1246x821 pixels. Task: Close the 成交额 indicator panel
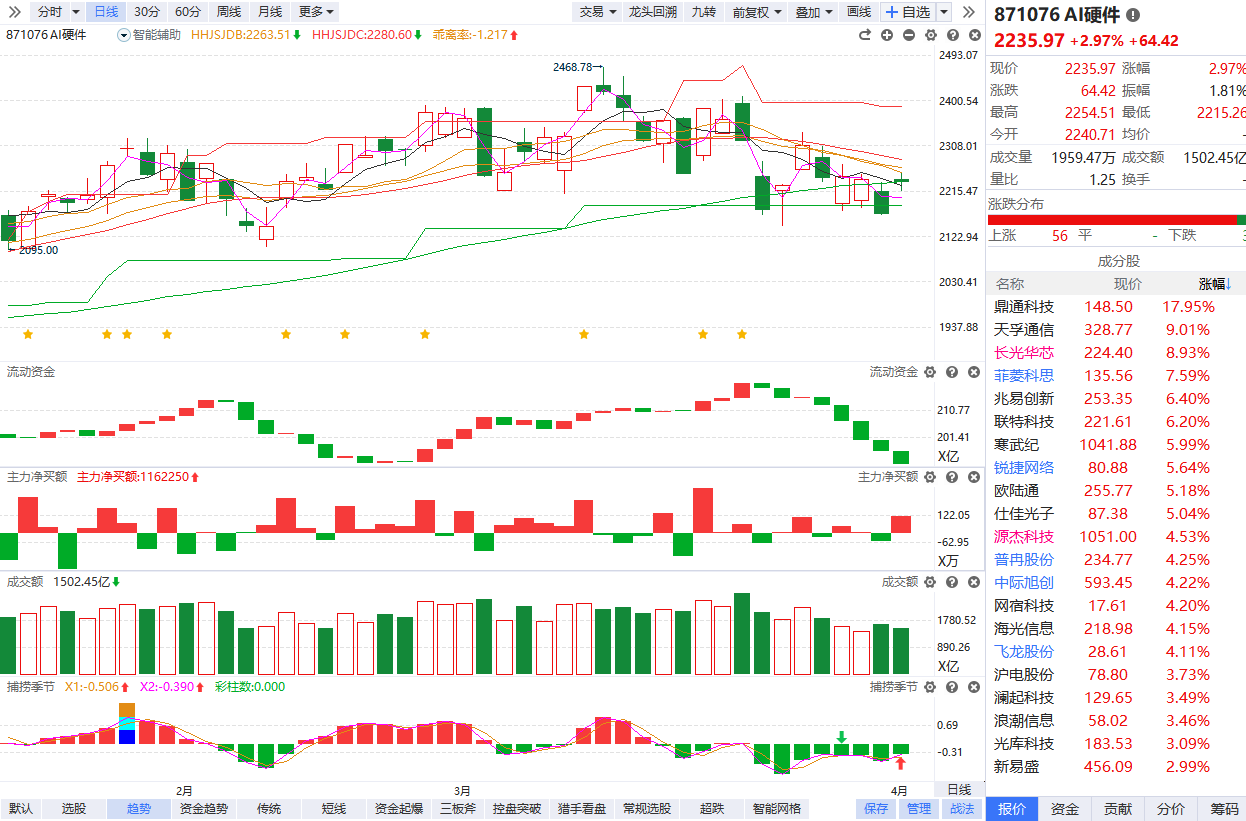970,581
